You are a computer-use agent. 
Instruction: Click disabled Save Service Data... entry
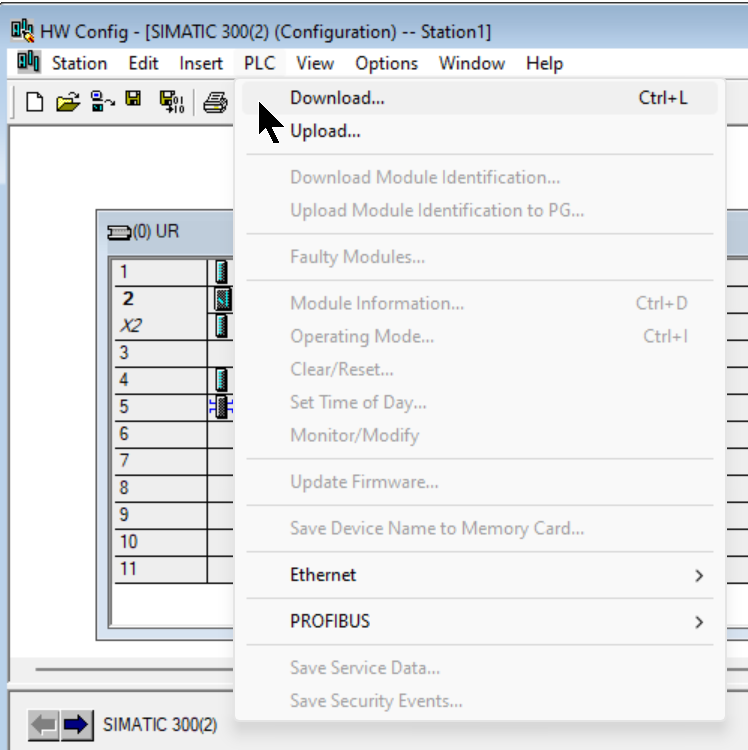tap(480, 668)
